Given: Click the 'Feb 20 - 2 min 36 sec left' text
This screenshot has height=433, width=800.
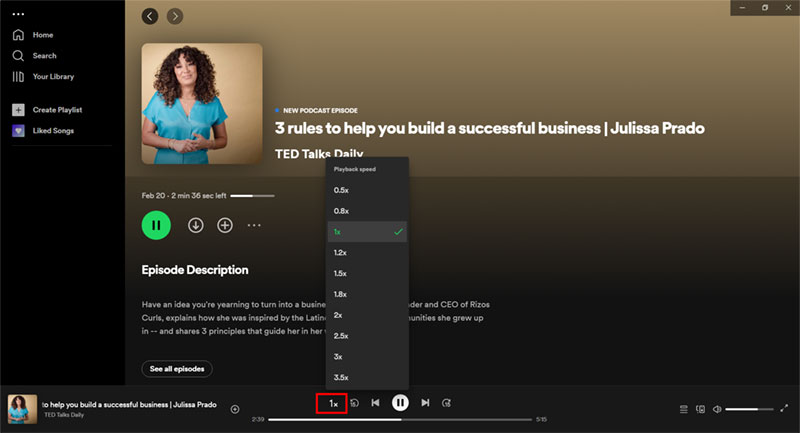Looking at the screenshot, I should (184, 195).
